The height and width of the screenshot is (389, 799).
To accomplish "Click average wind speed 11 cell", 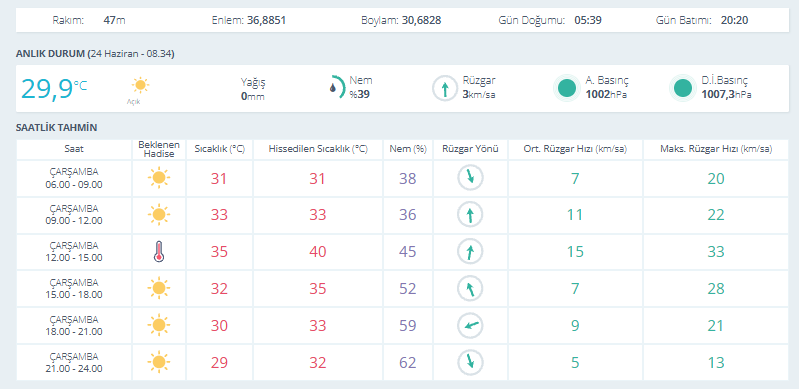I will [575, 215].
